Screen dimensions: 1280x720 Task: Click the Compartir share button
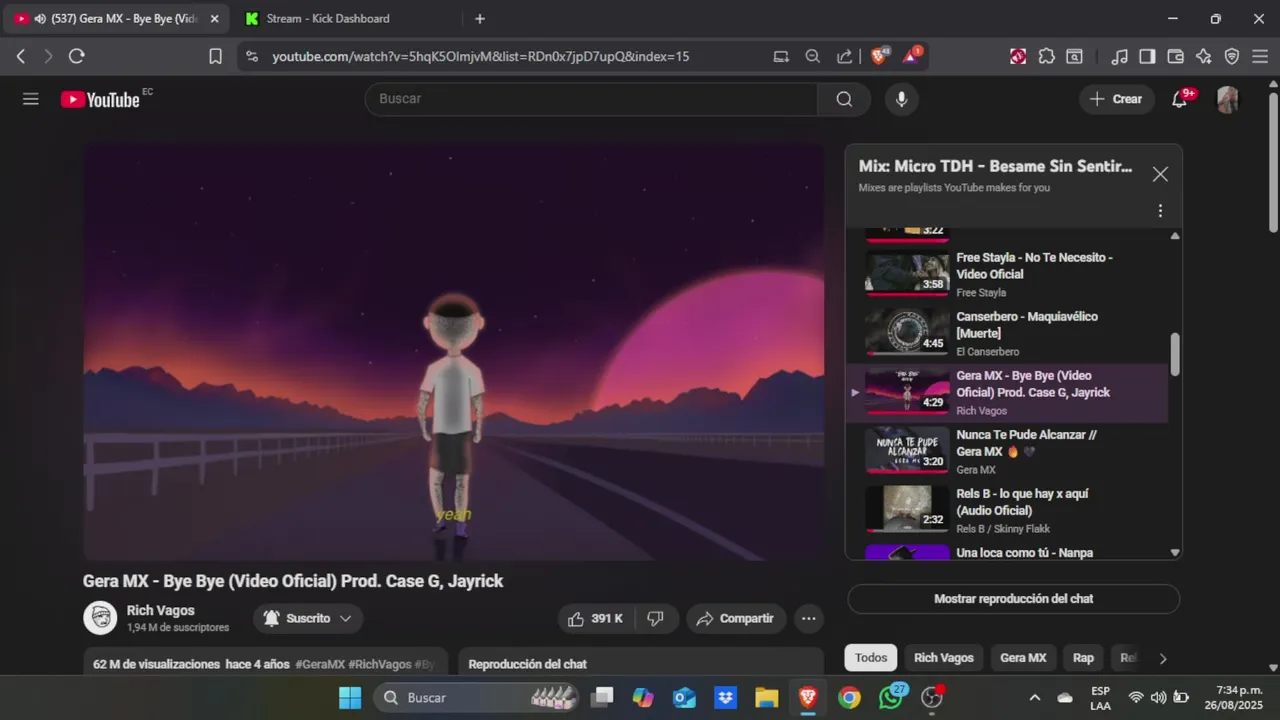pos(736,619)
